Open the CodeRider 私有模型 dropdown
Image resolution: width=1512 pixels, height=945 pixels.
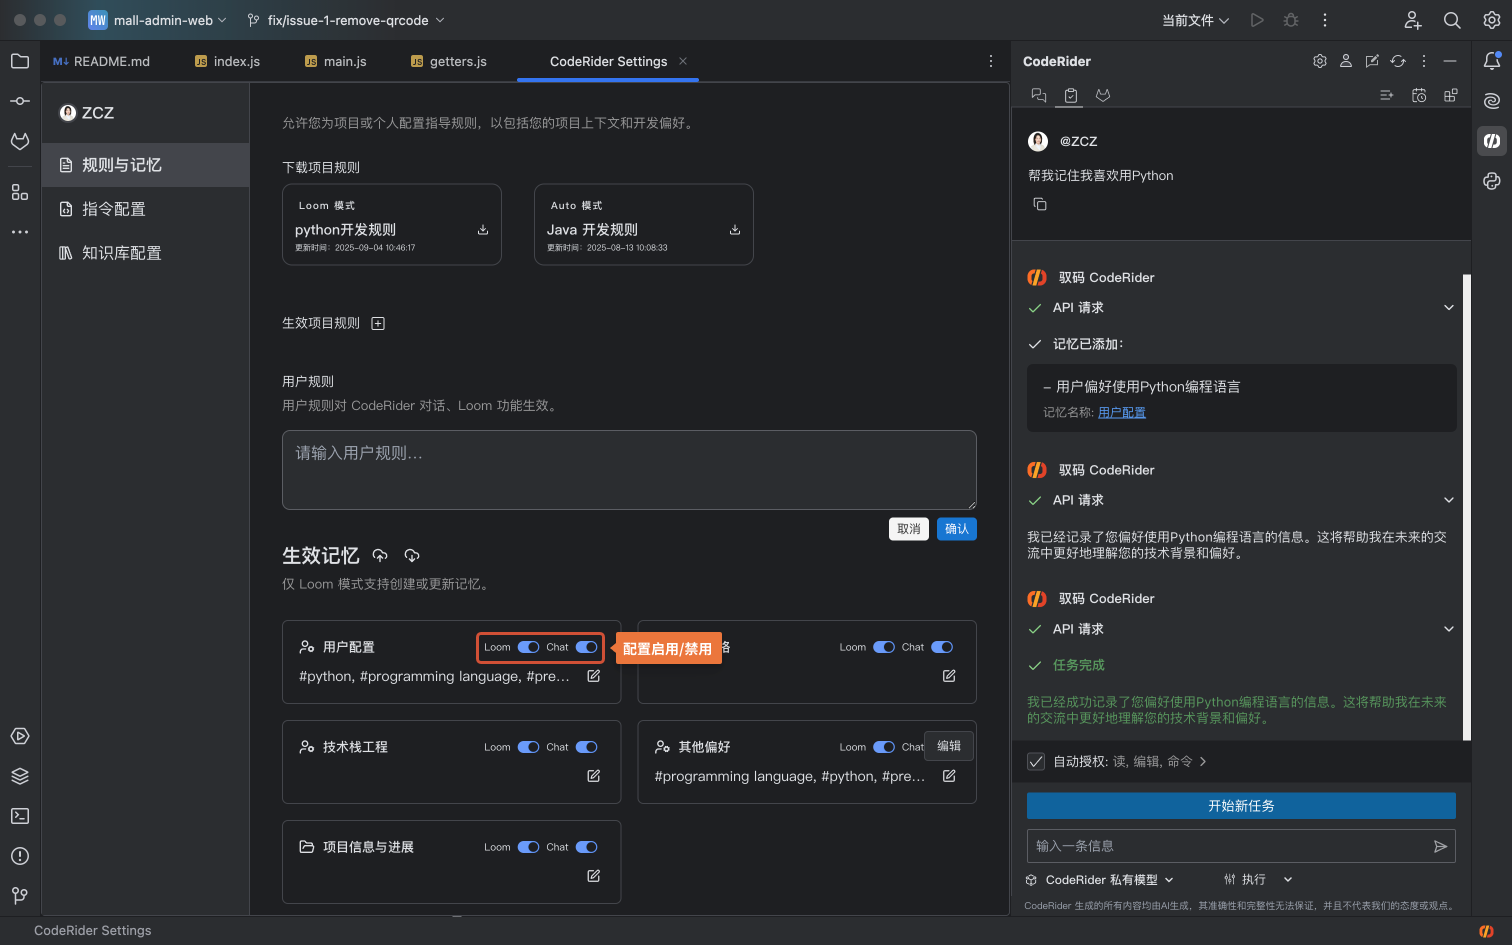(x=1100, y=880)
